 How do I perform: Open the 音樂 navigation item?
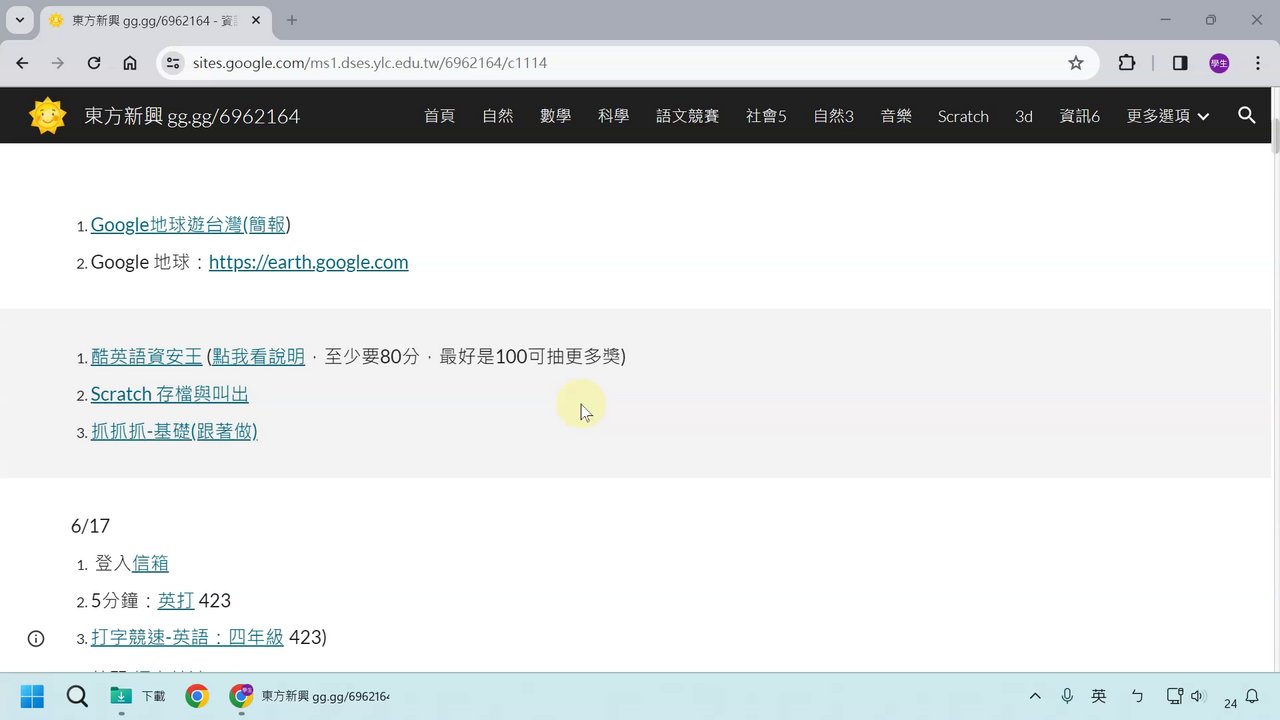coord(896,116)
